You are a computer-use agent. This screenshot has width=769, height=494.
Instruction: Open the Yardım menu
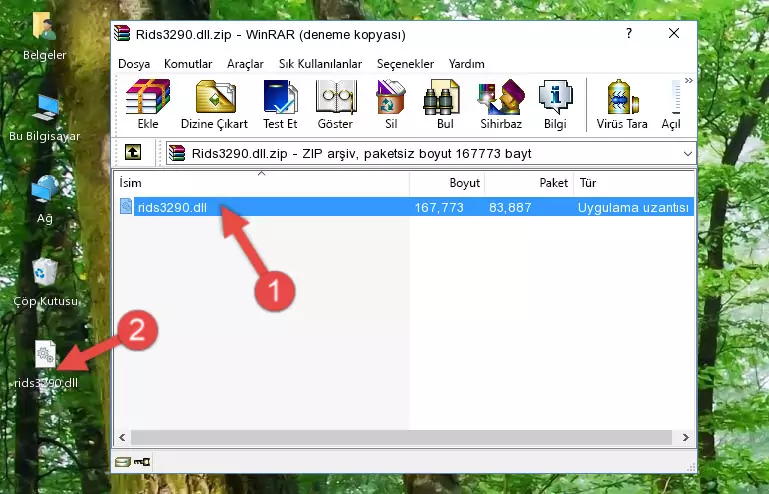(x=466, y=64)
